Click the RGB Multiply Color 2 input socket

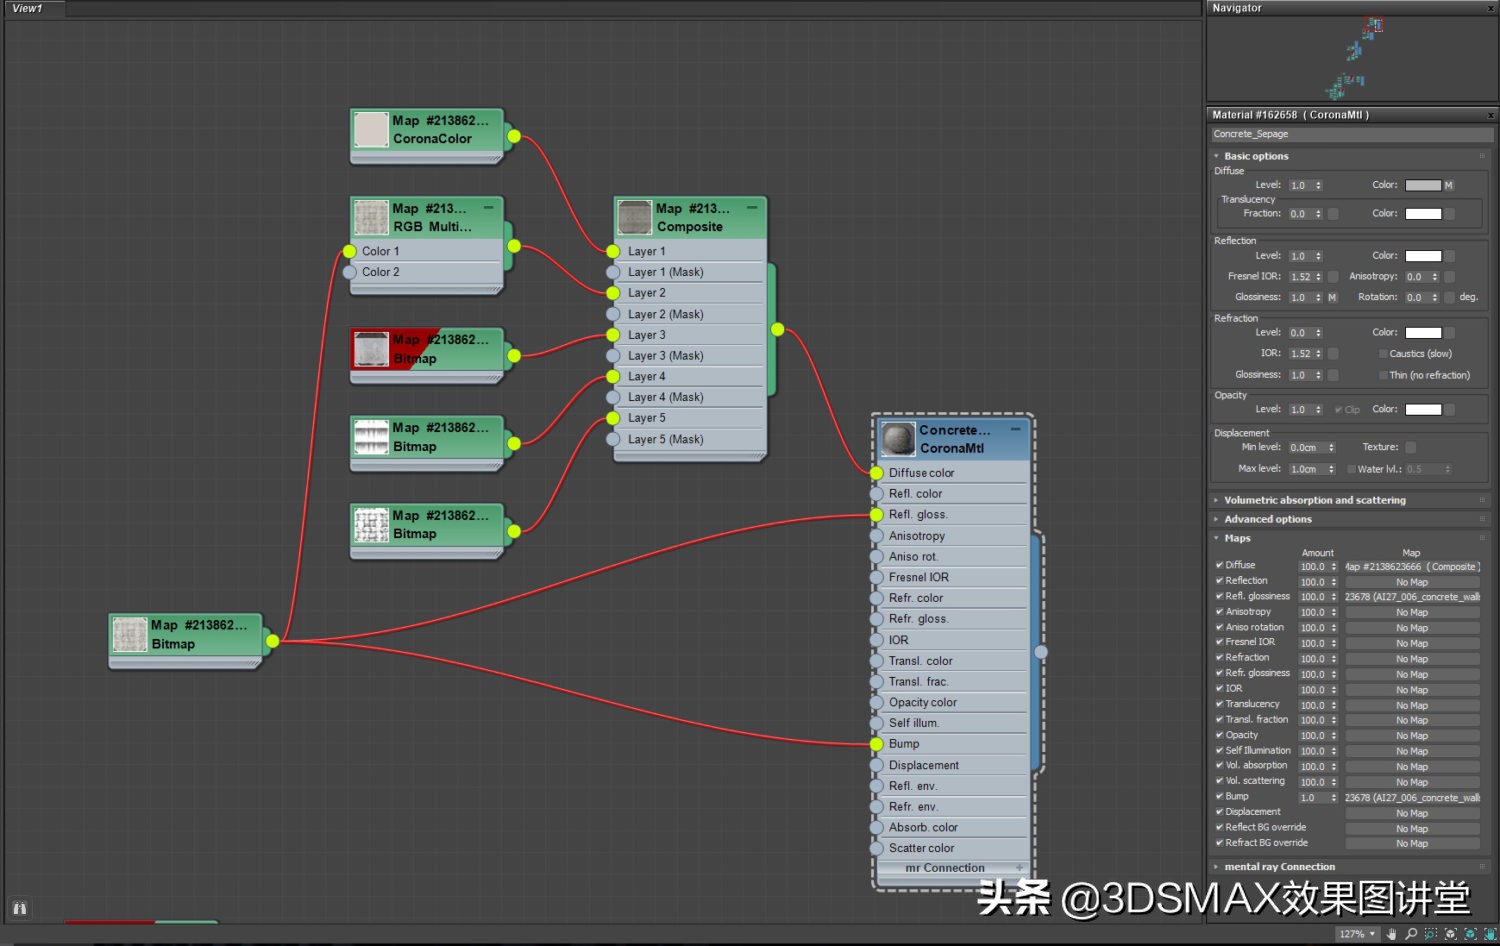(349, 272)
